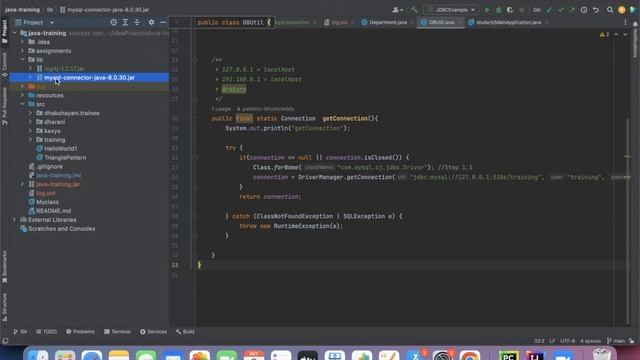Open the Build tool window
This screenshot has height=360, width=640.
(185, 332)
